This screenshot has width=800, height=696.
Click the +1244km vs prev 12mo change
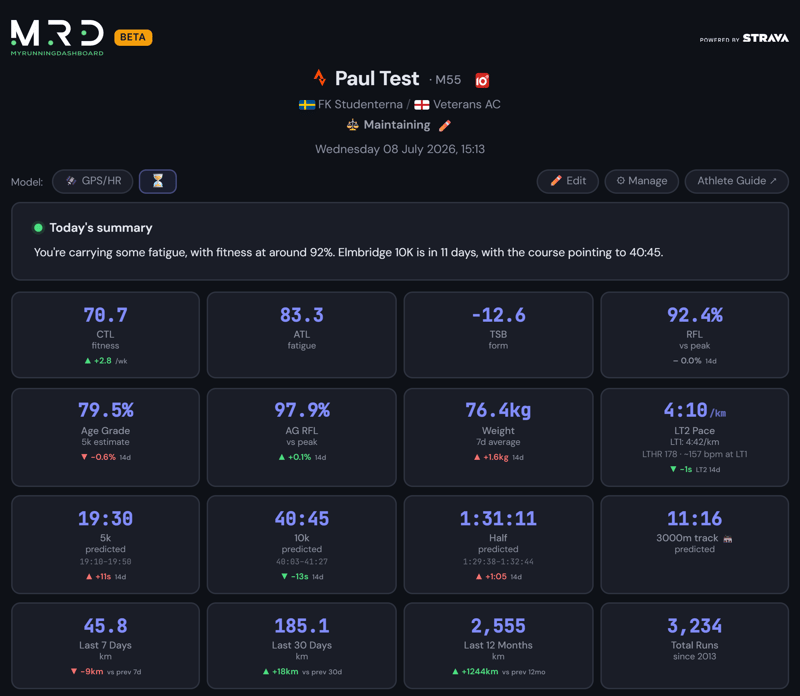(x=498, y=672)
